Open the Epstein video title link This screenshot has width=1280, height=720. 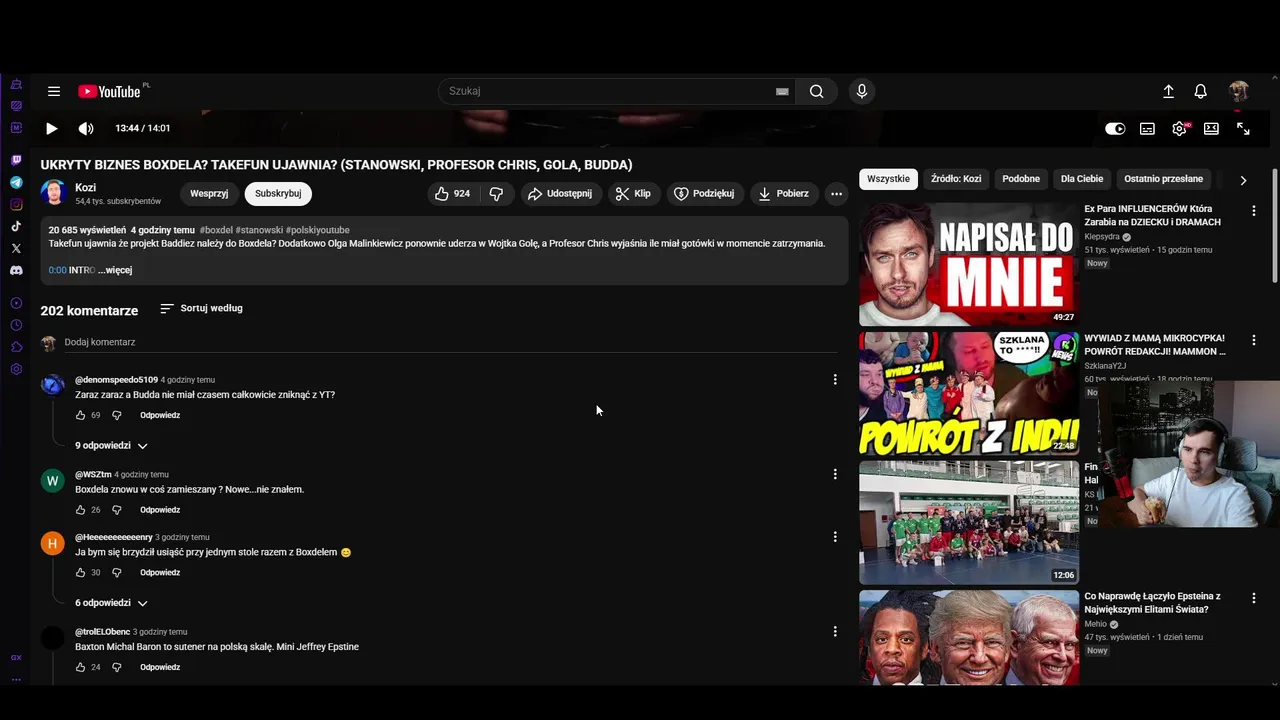(1152, 603)
